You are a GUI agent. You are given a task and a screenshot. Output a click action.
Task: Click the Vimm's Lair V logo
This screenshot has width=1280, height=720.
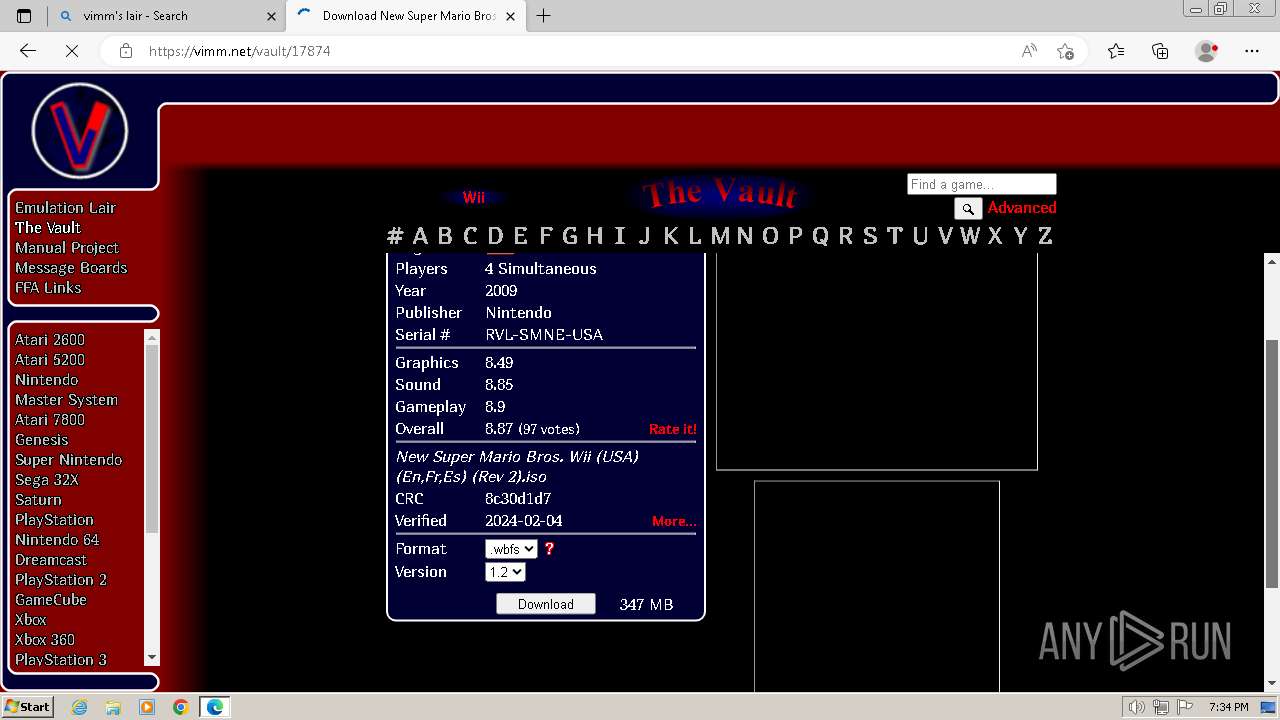point(80,131)
